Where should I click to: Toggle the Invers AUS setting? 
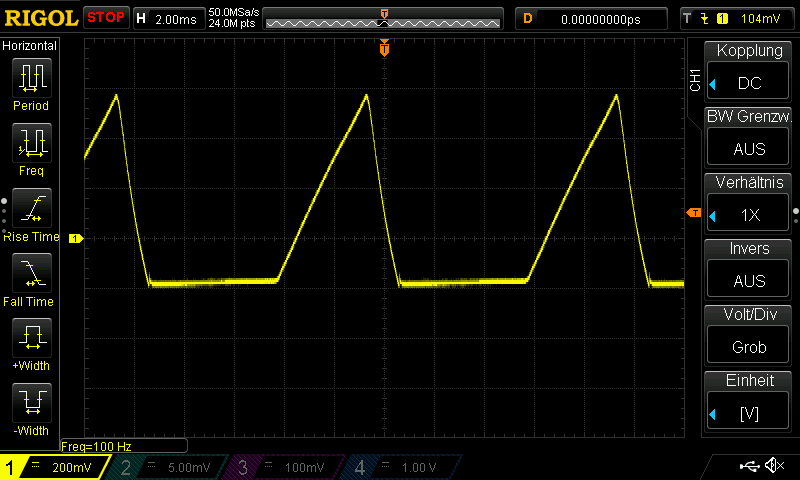748,269
